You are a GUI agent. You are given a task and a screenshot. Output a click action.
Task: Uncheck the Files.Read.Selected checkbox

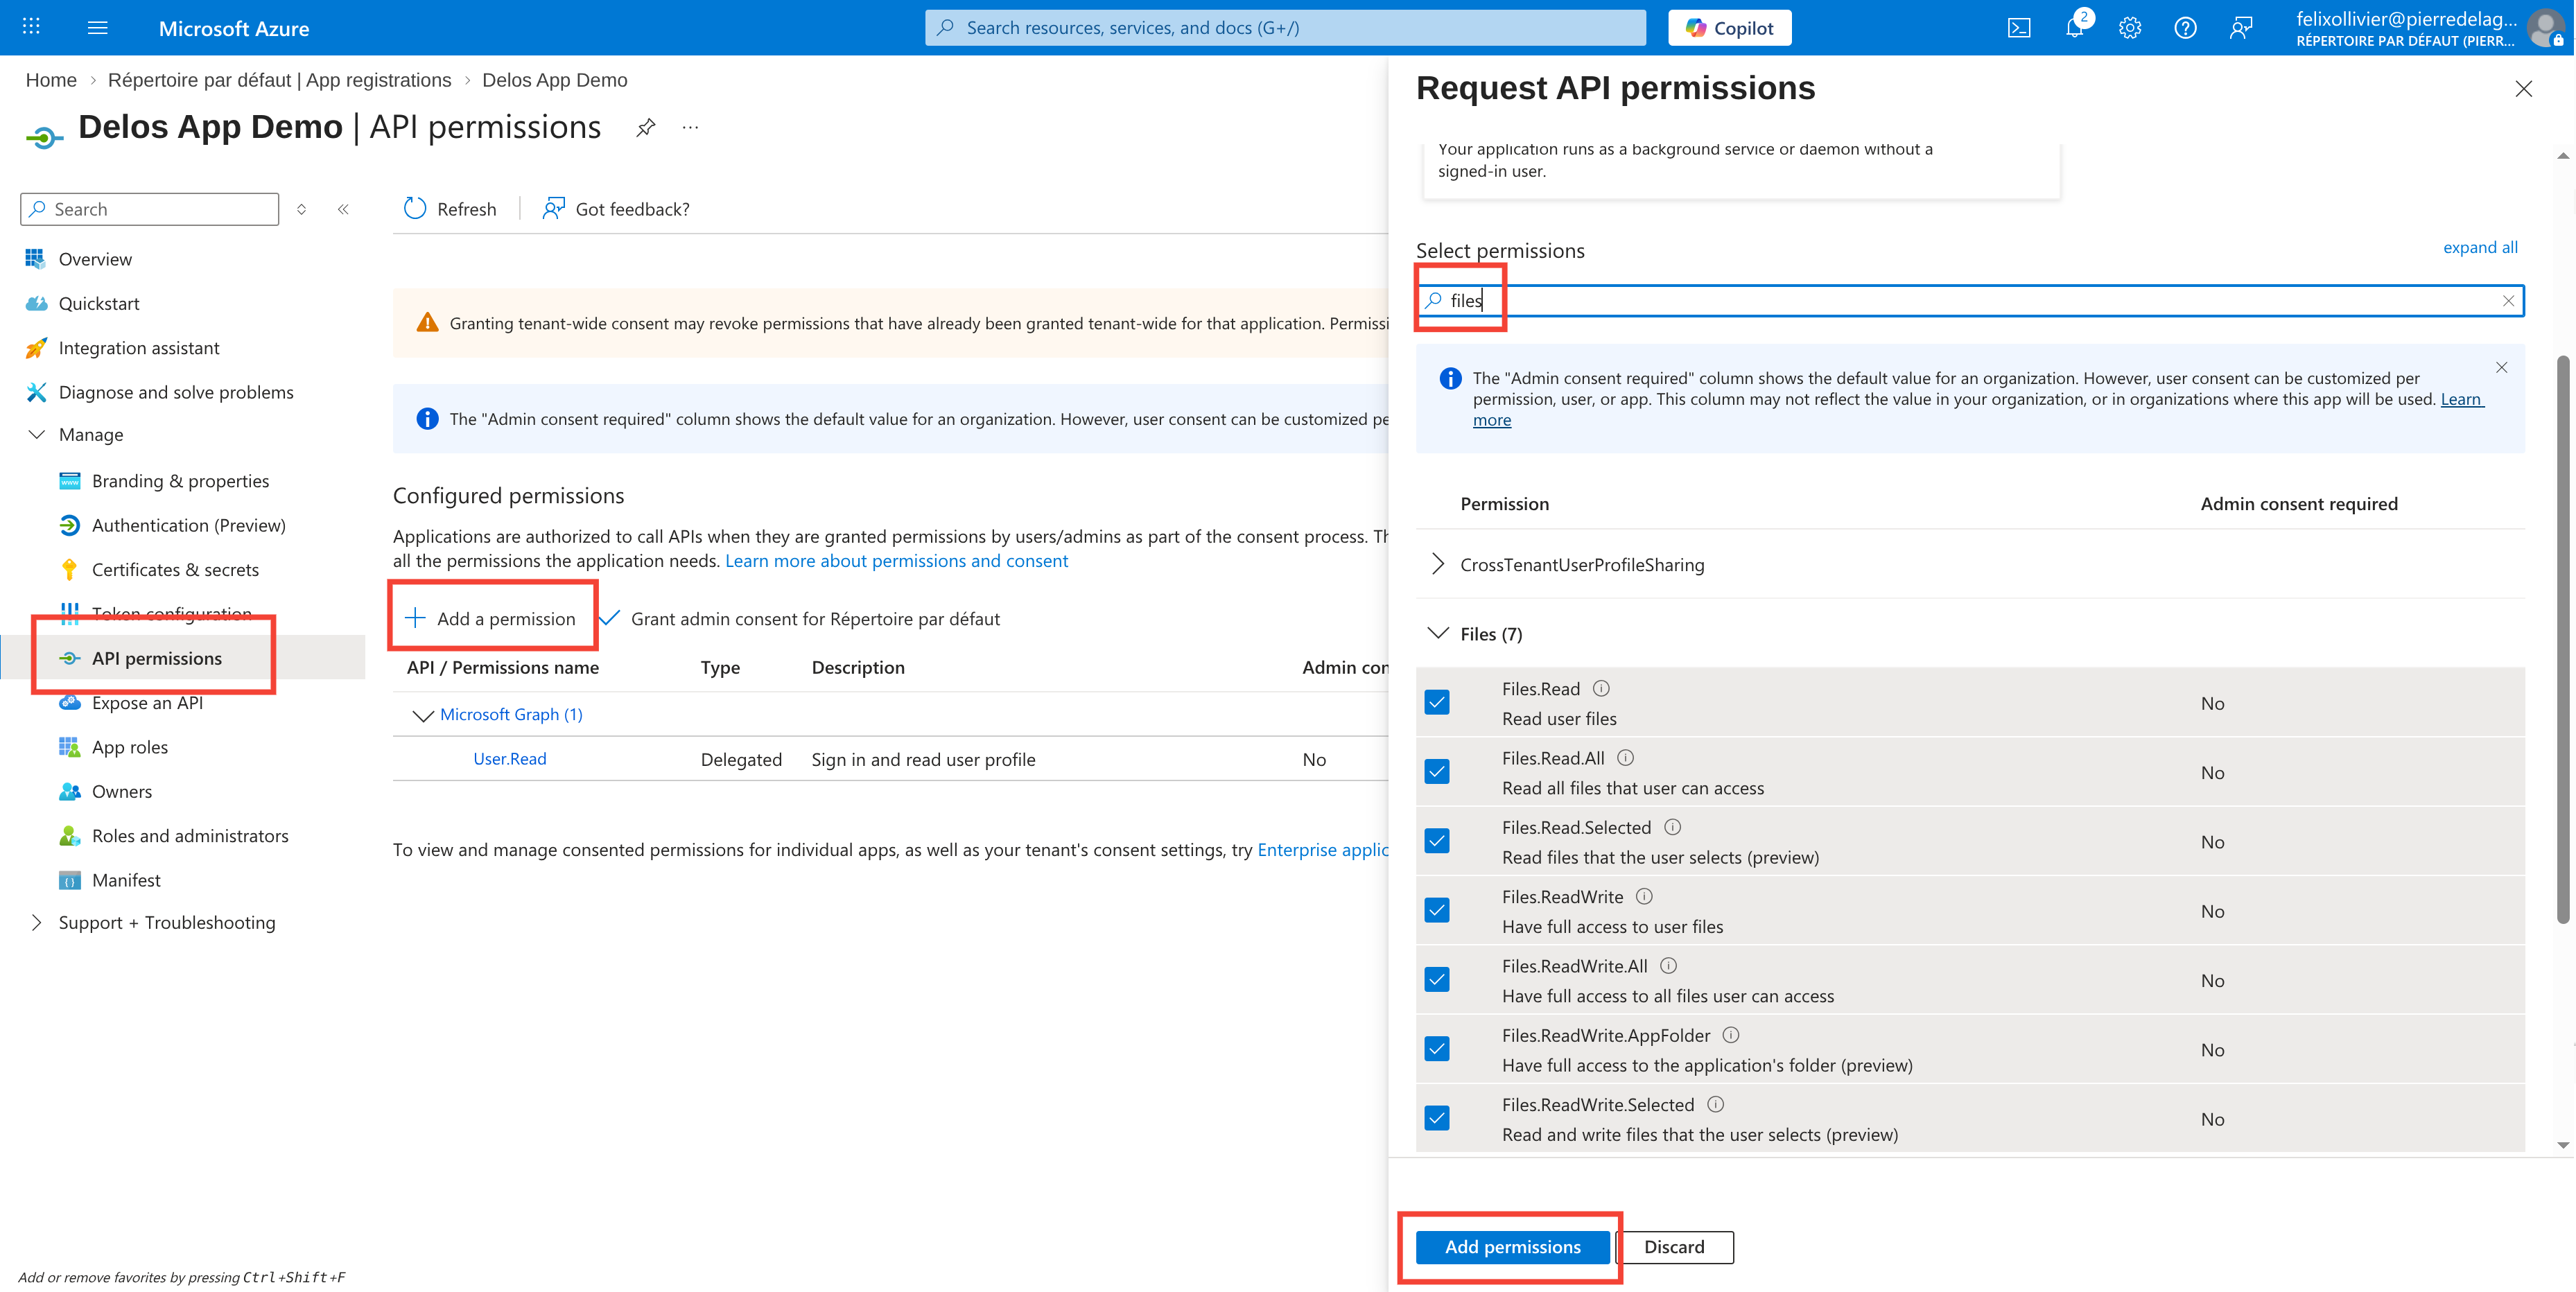[1437, 841]
